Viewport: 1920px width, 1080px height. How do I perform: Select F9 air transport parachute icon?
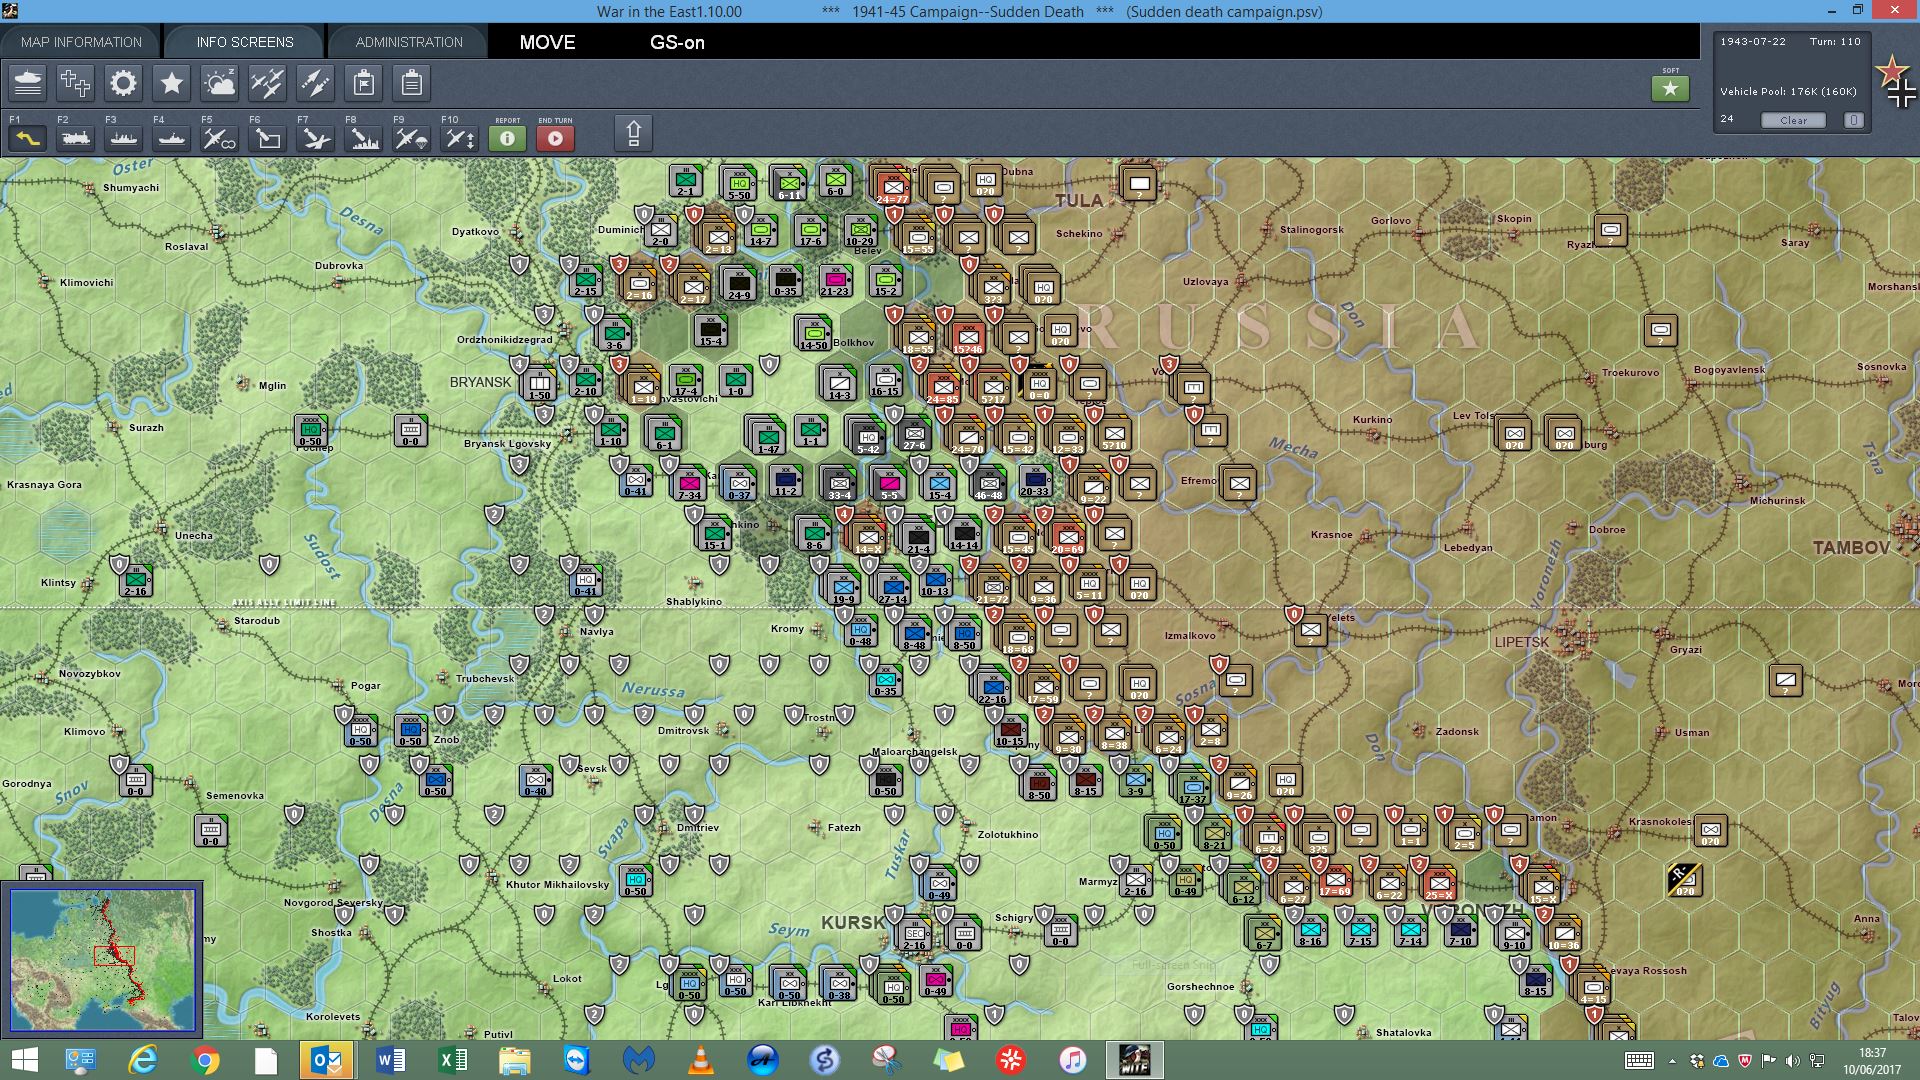(x=411, y=138)
